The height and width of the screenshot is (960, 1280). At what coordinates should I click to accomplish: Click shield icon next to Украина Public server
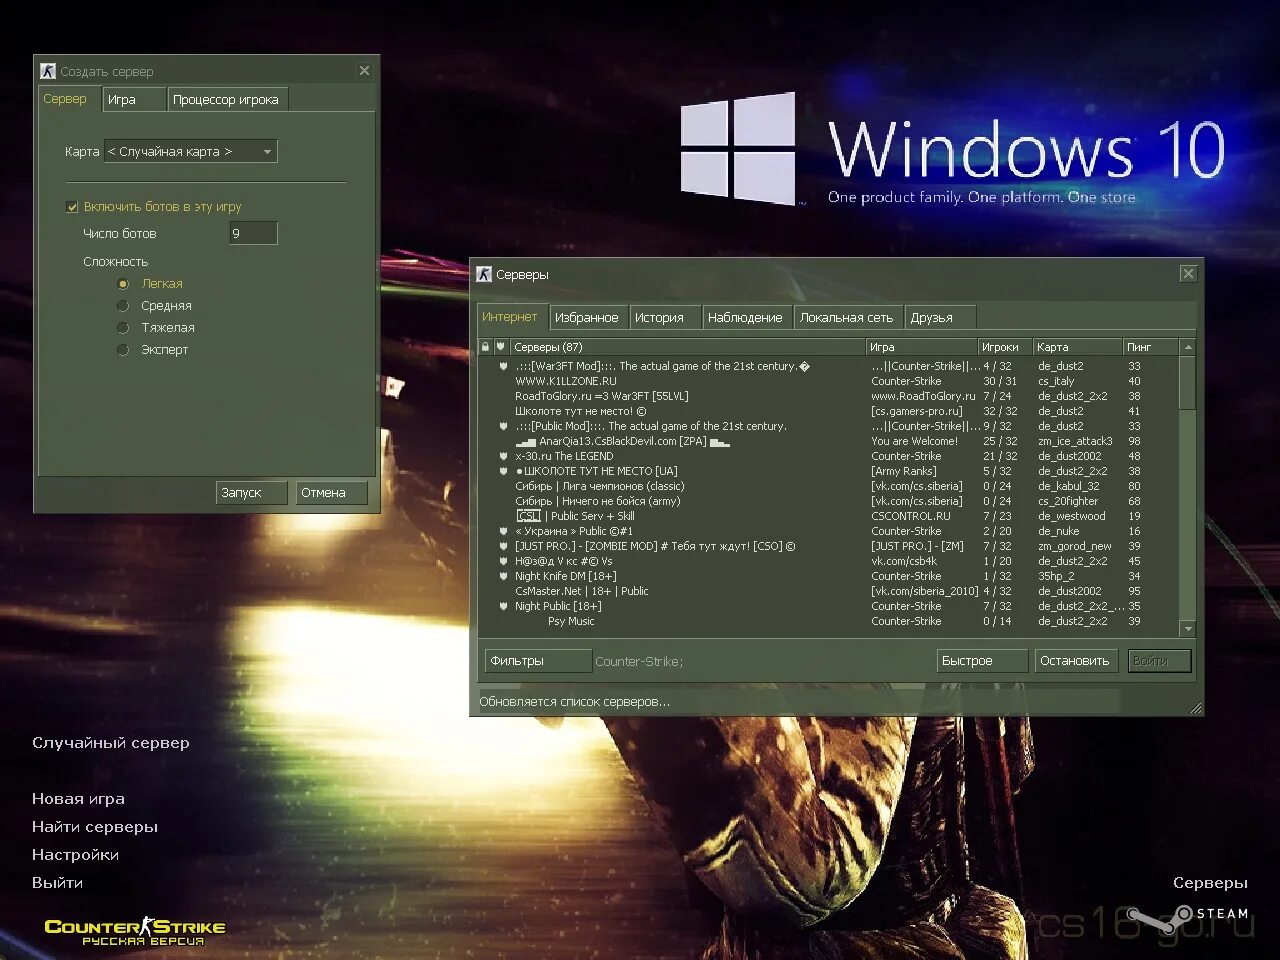click(x=504, y=531)
